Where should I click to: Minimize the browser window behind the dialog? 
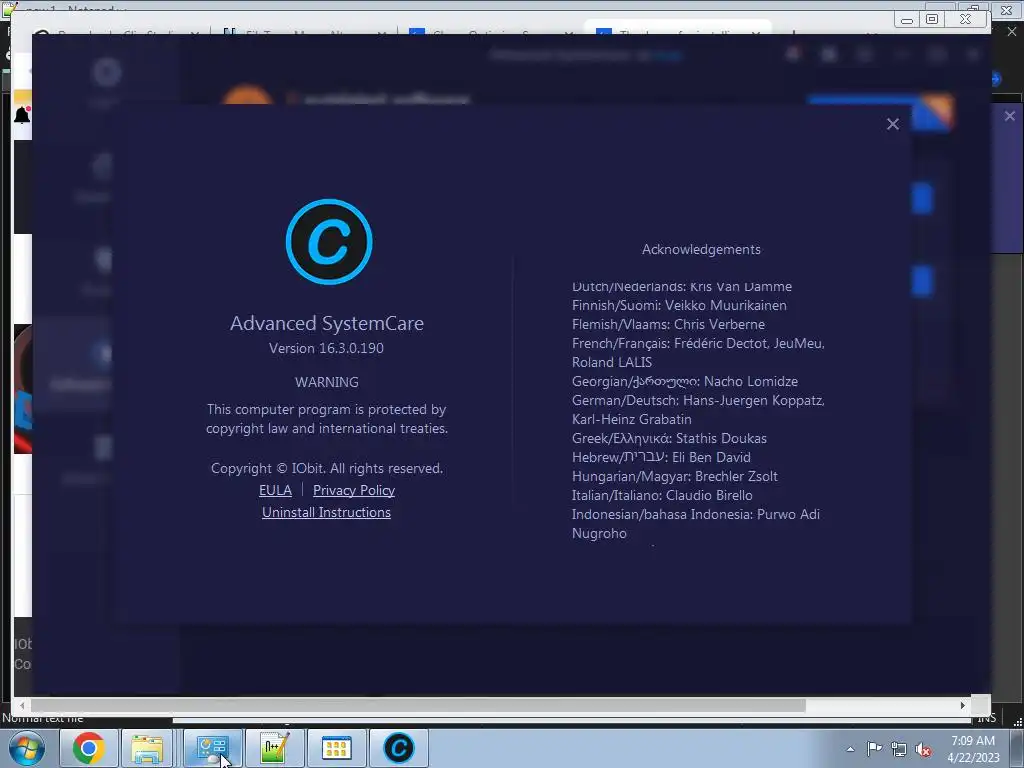pos(906,20)
